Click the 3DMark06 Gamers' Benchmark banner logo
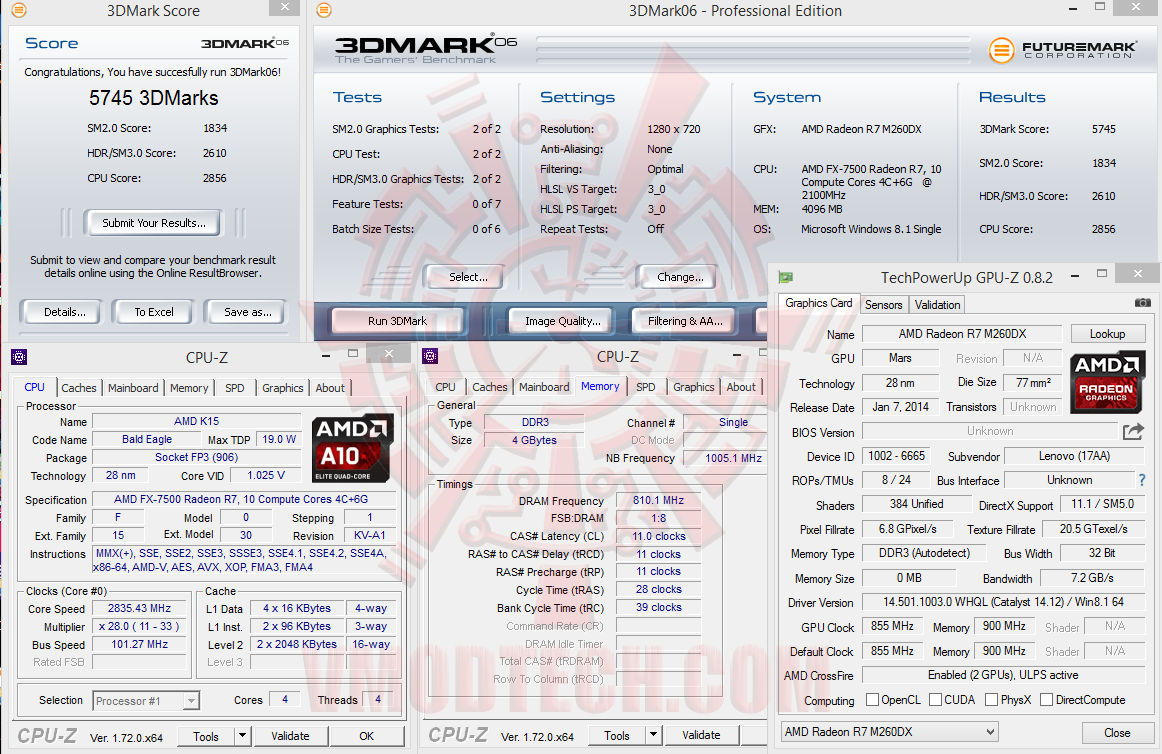This screenshot has height=754, width=1162. click(425, 50)
